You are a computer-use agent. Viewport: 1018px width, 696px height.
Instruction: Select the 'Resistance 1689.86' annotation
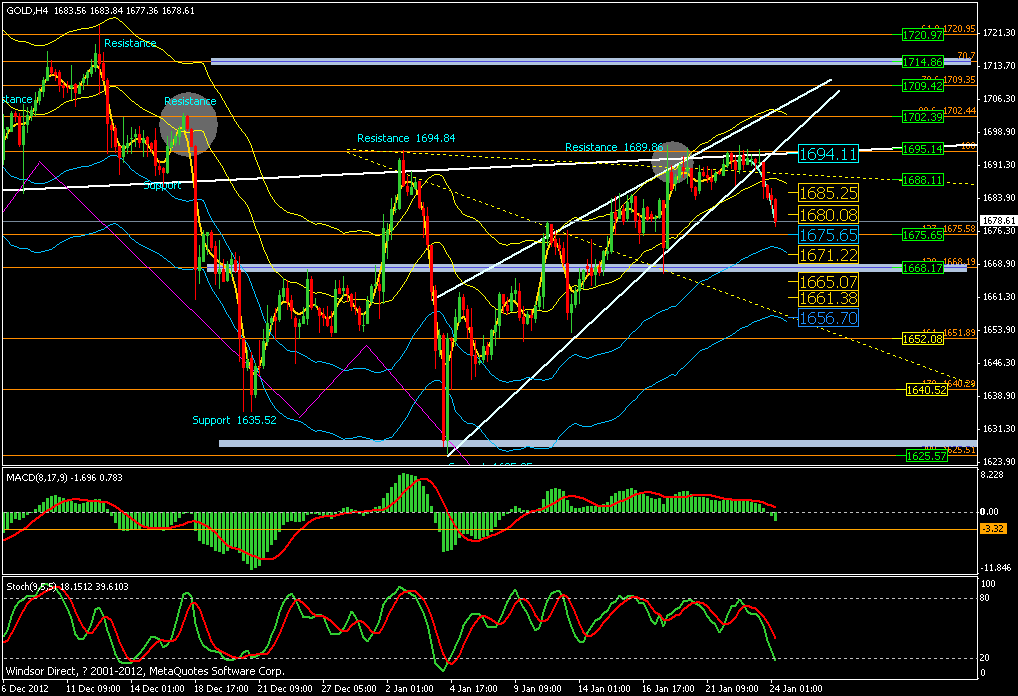(614, 147)
